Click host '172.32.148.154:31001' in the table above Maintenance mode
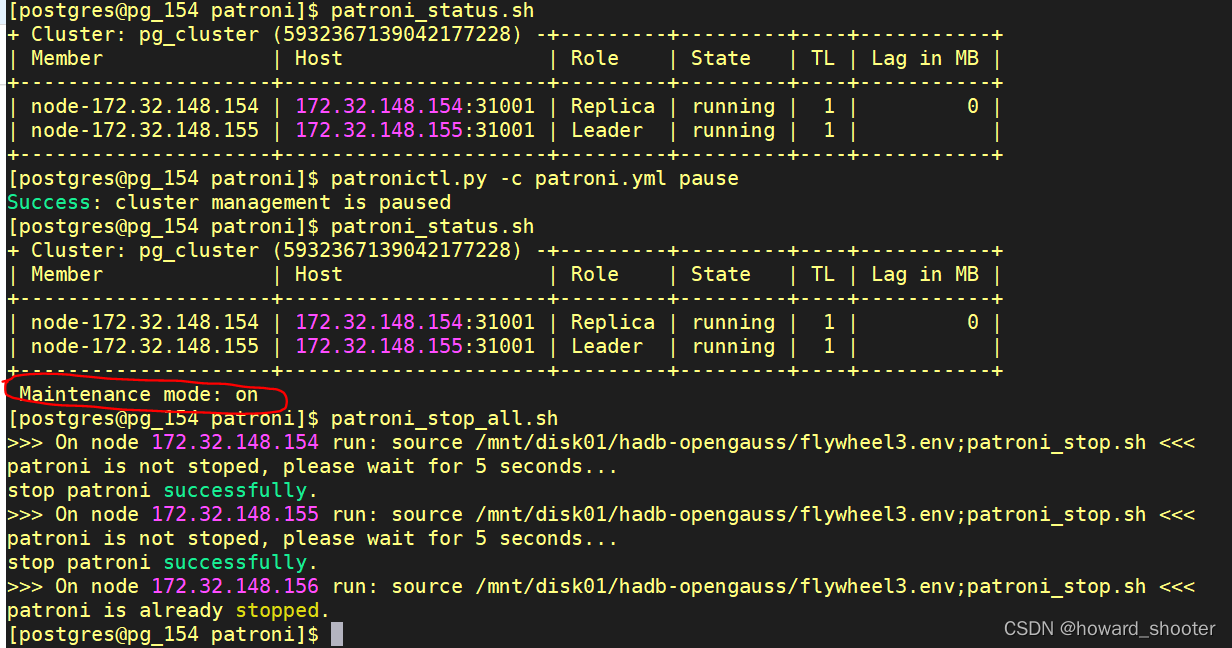Screen dimensions: 1232x648 click(x=415, y=323)
